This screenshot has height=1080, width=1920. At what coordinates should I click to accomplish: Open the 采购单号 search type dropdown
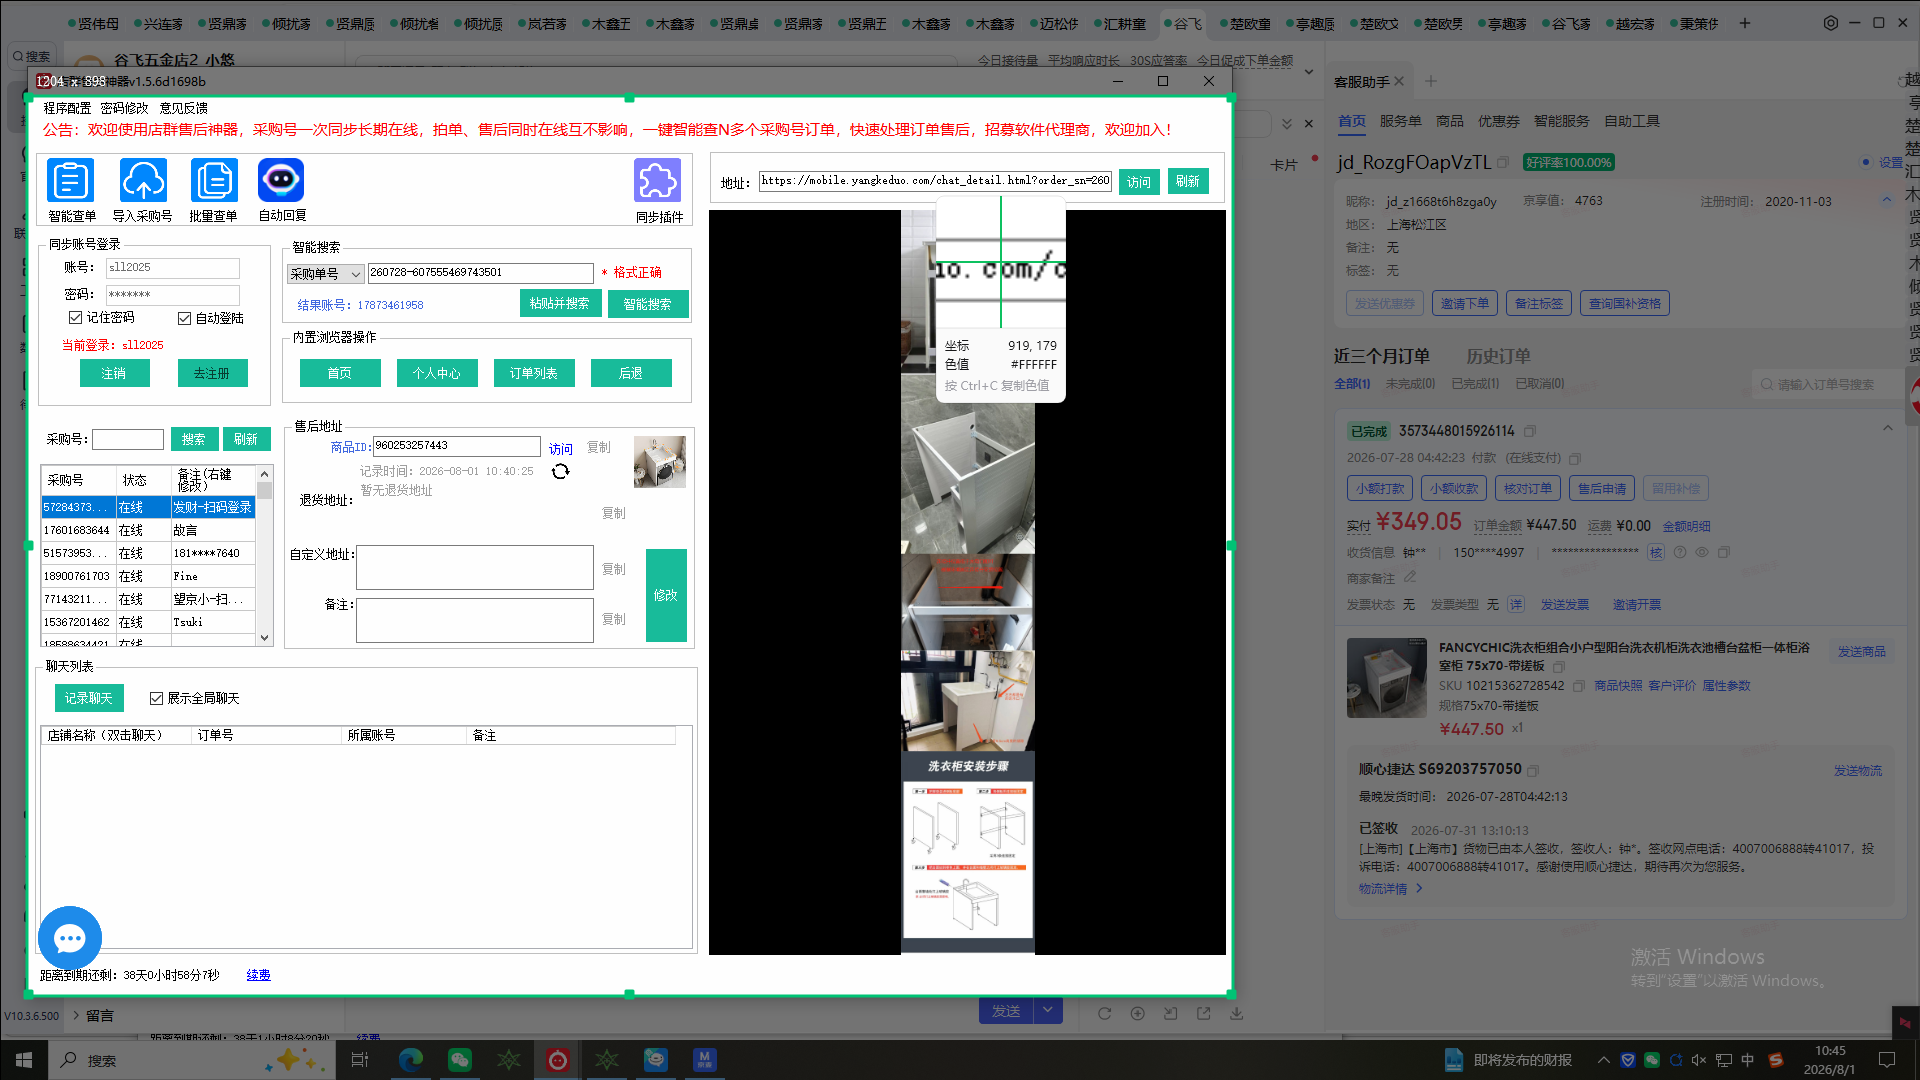tap(326, 273)
